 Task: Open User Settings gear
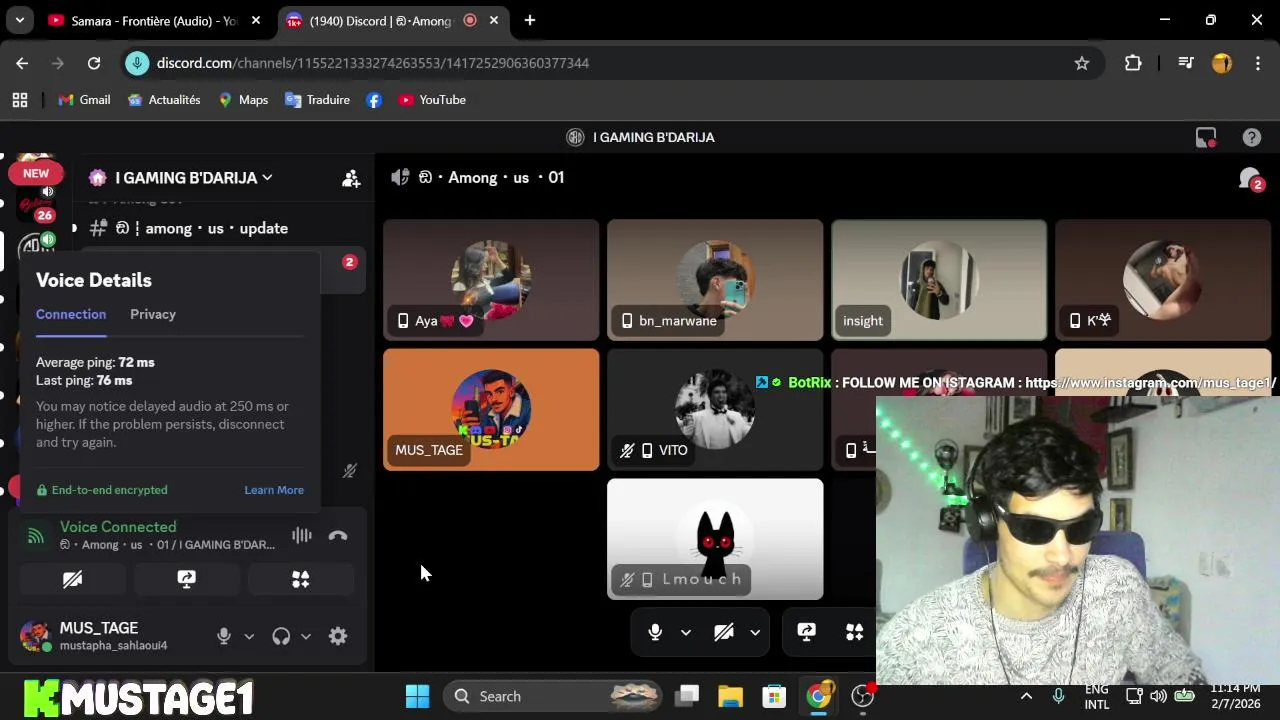point(338,636)
